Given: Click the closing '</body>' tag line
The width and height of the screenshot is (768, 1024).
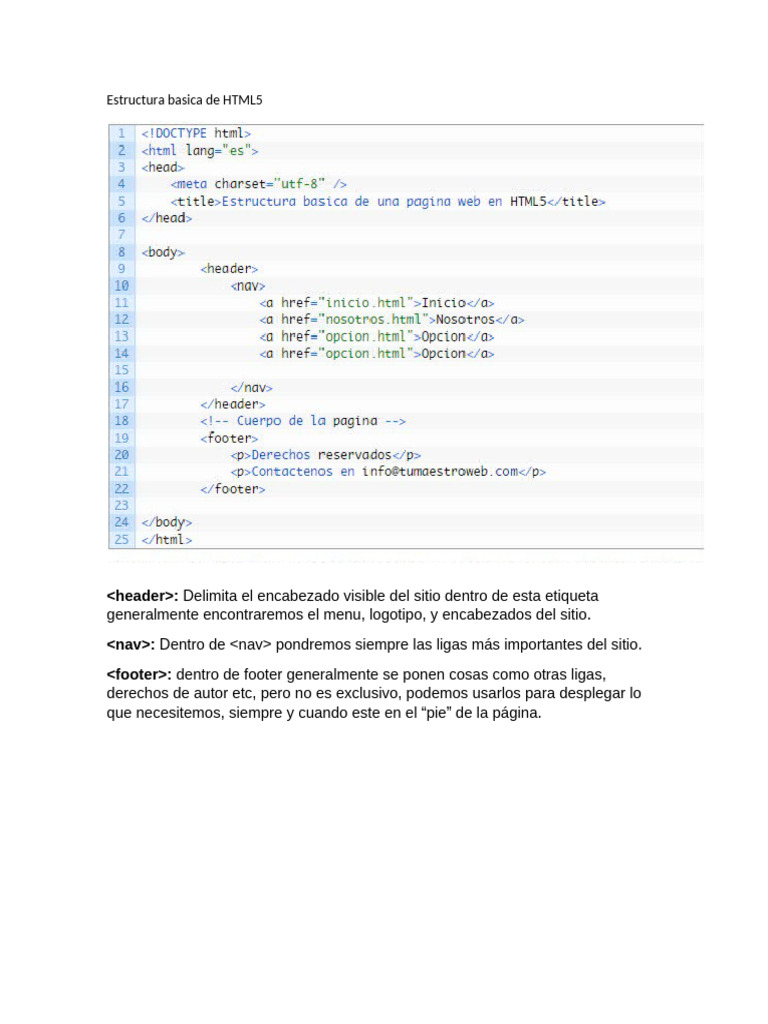Looking at the screenshot, I should (167, 522).
